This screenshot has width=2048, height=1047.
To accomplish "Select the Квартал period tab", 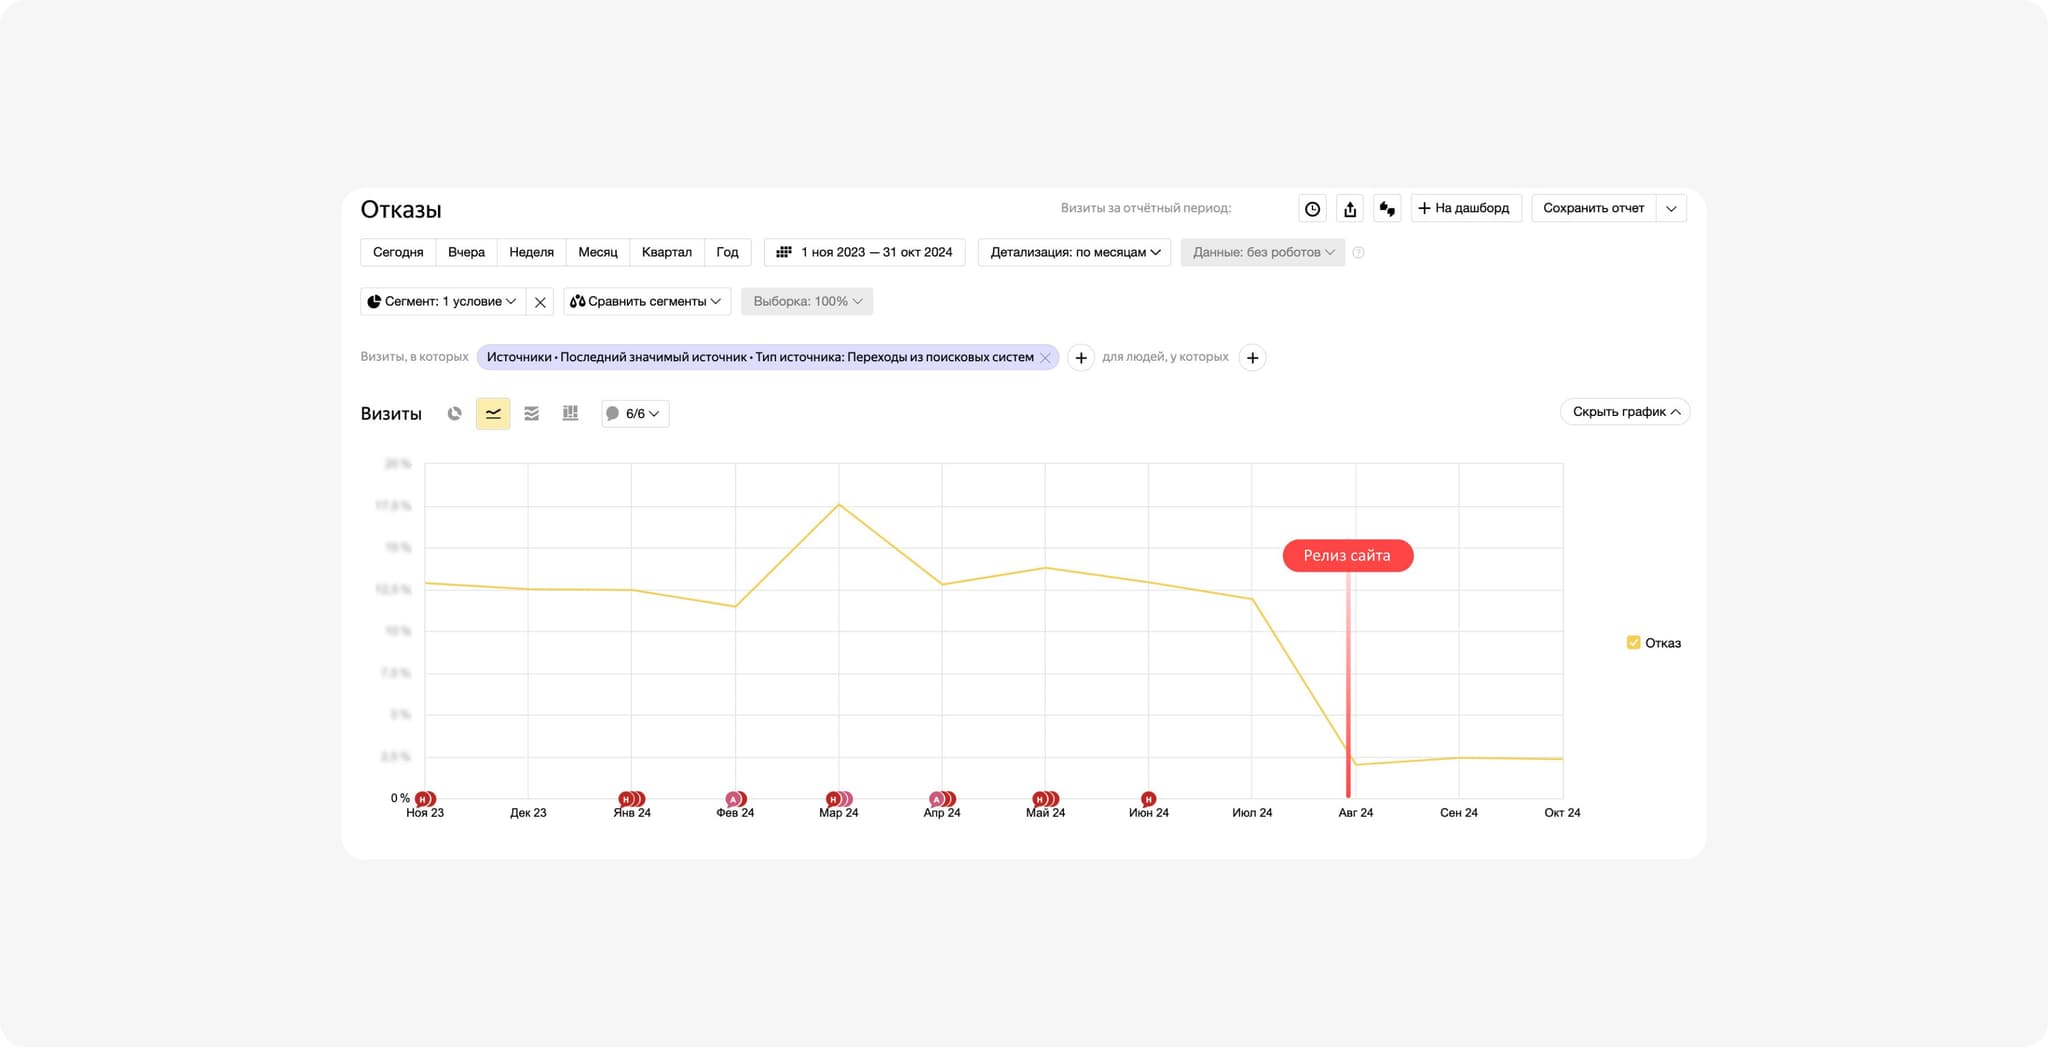I will pyautogui.click(x=666, y=252).
